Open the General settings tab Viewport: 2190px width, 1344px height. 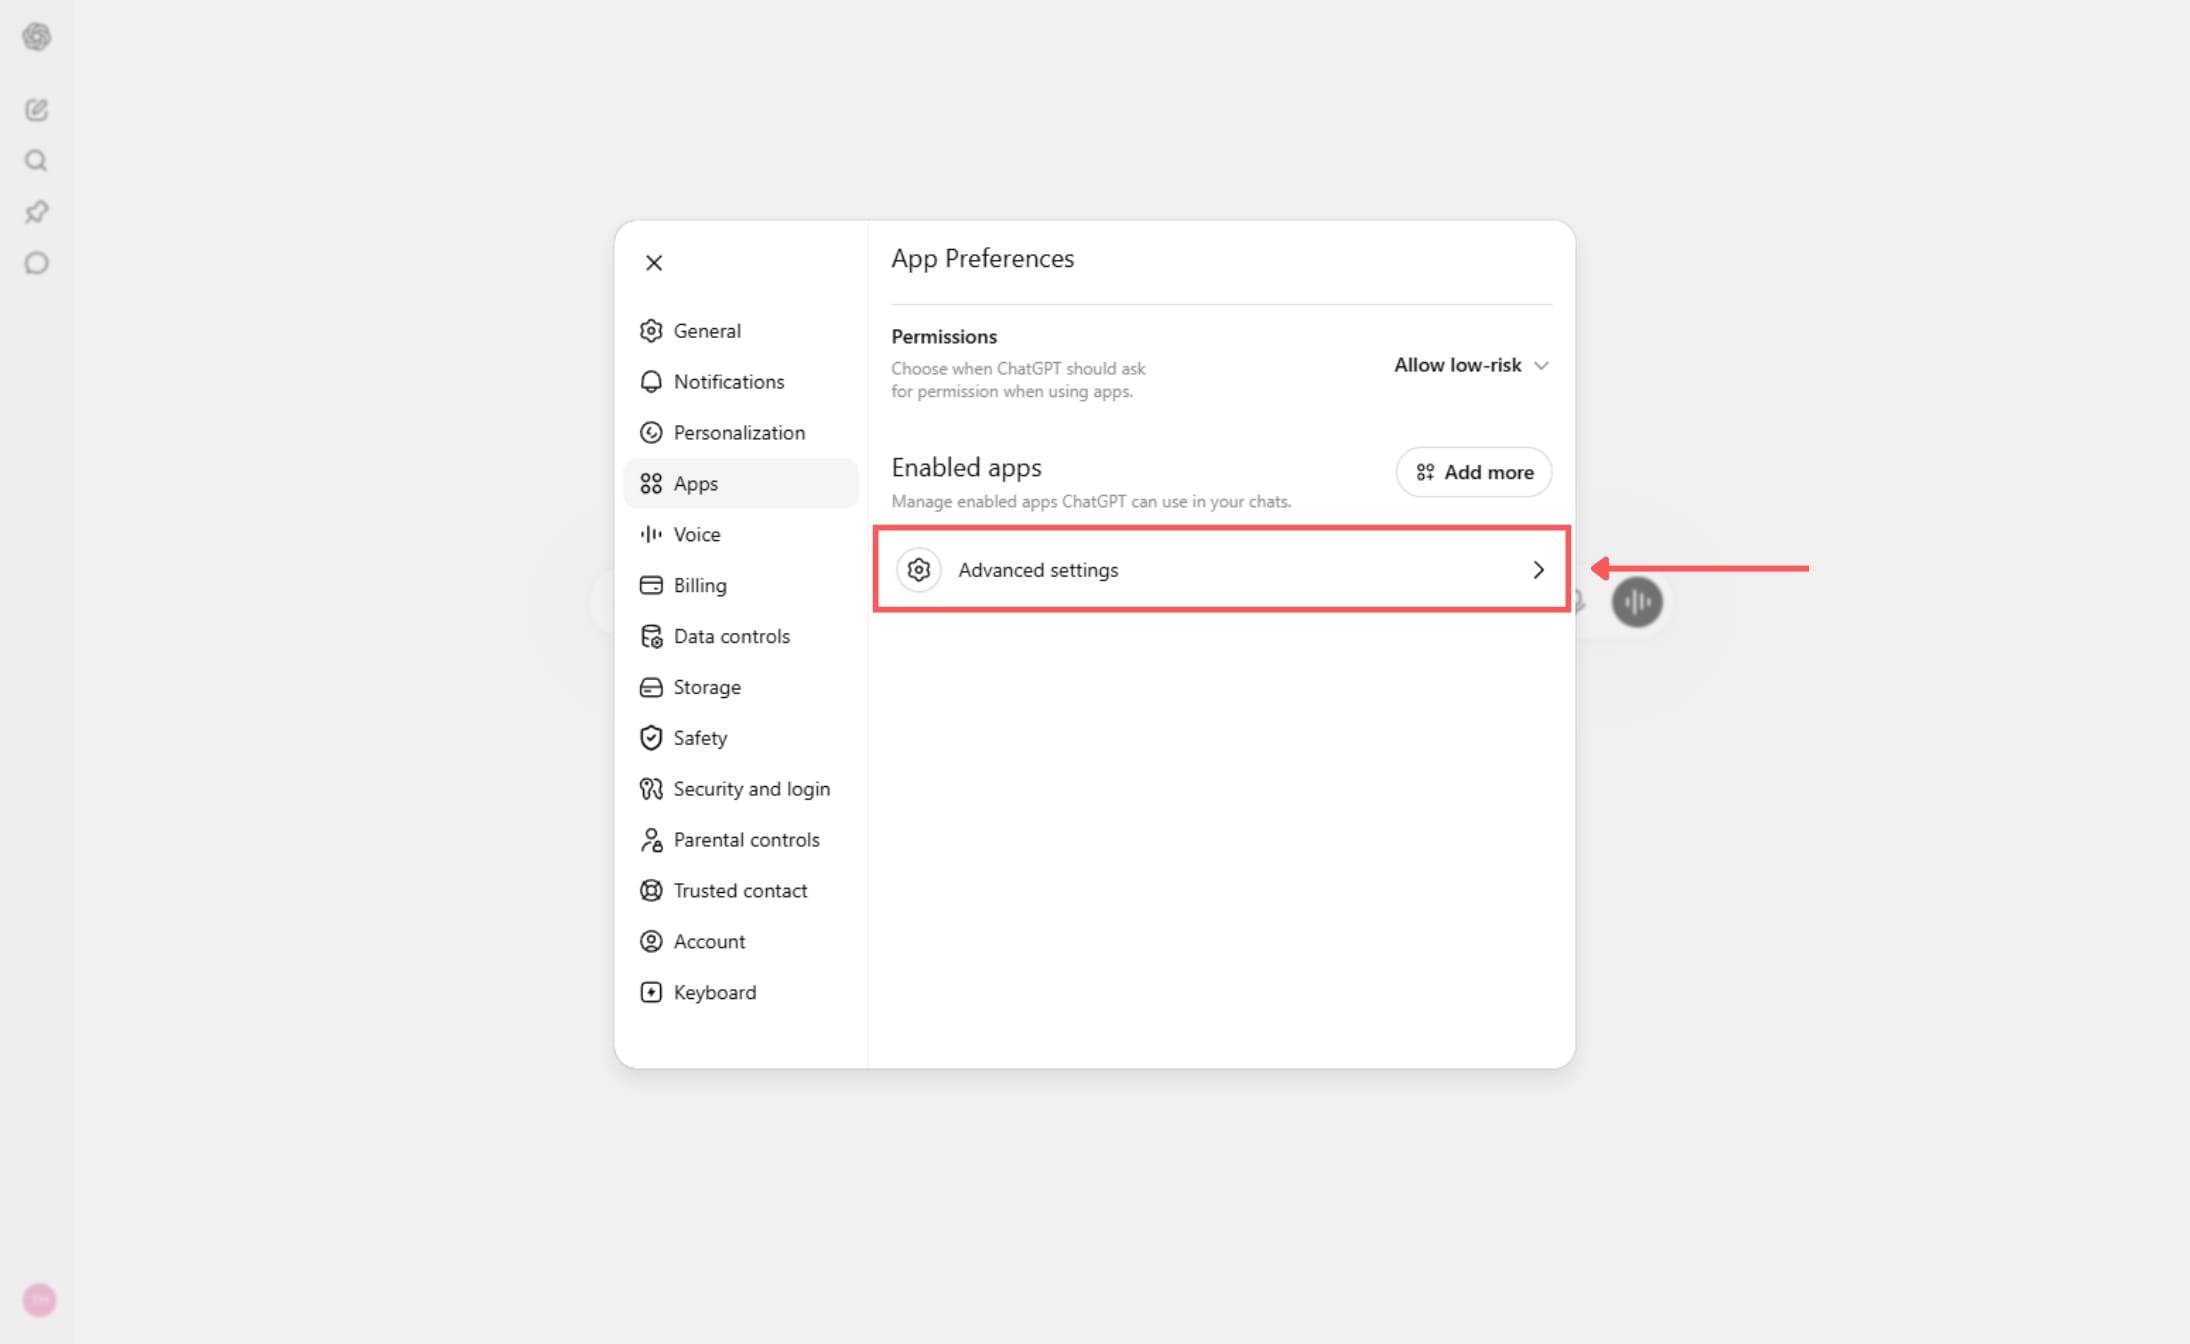[741, 331]
